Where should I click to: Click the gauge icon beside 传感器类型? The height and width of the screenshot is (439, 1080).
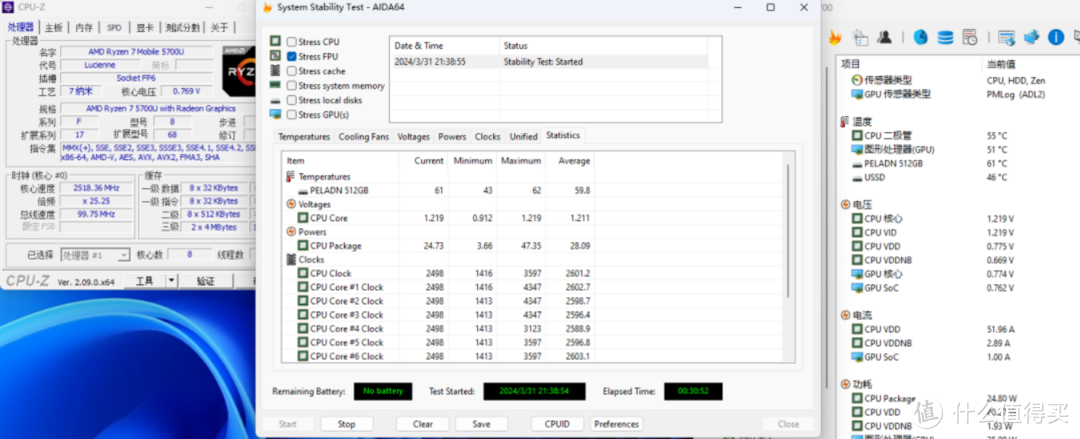coord(857,80)
